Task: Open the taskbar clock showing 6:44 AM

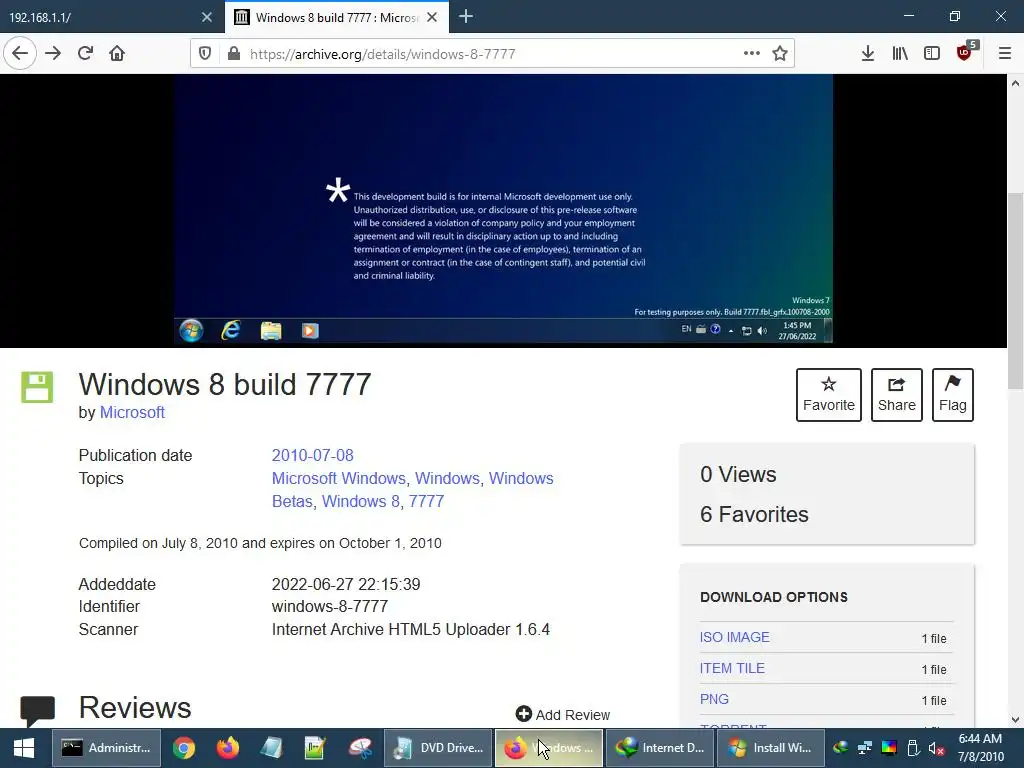Action: pyautogui.click(x=980, y=748)
